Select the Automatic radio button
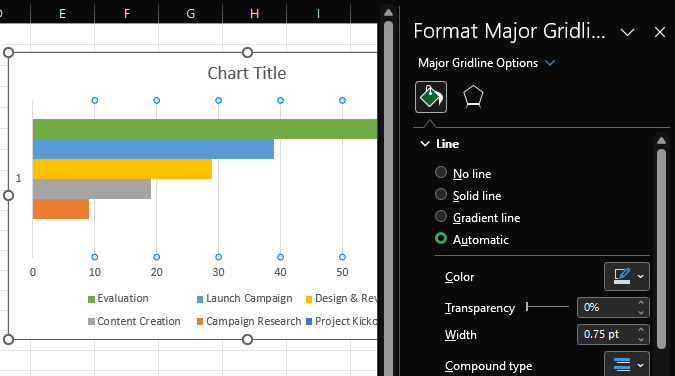This screenshot has width=675, height=376. pos(441,238)
